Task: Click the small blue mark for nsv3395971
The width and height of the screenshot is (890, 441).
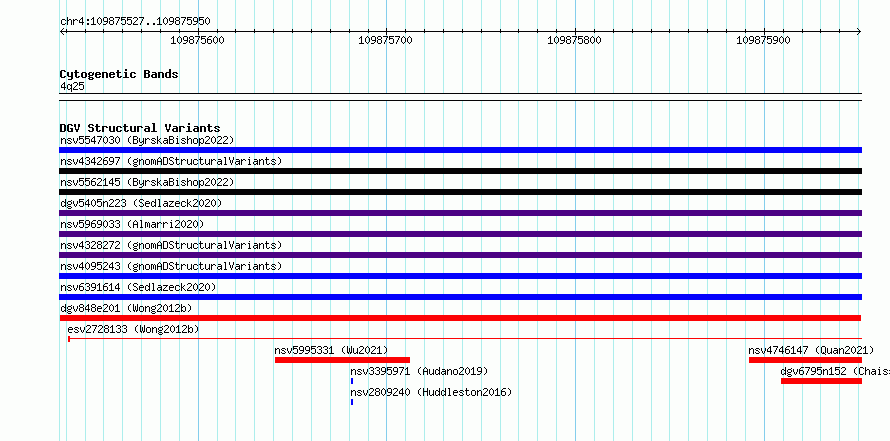Action: point(352,381)
